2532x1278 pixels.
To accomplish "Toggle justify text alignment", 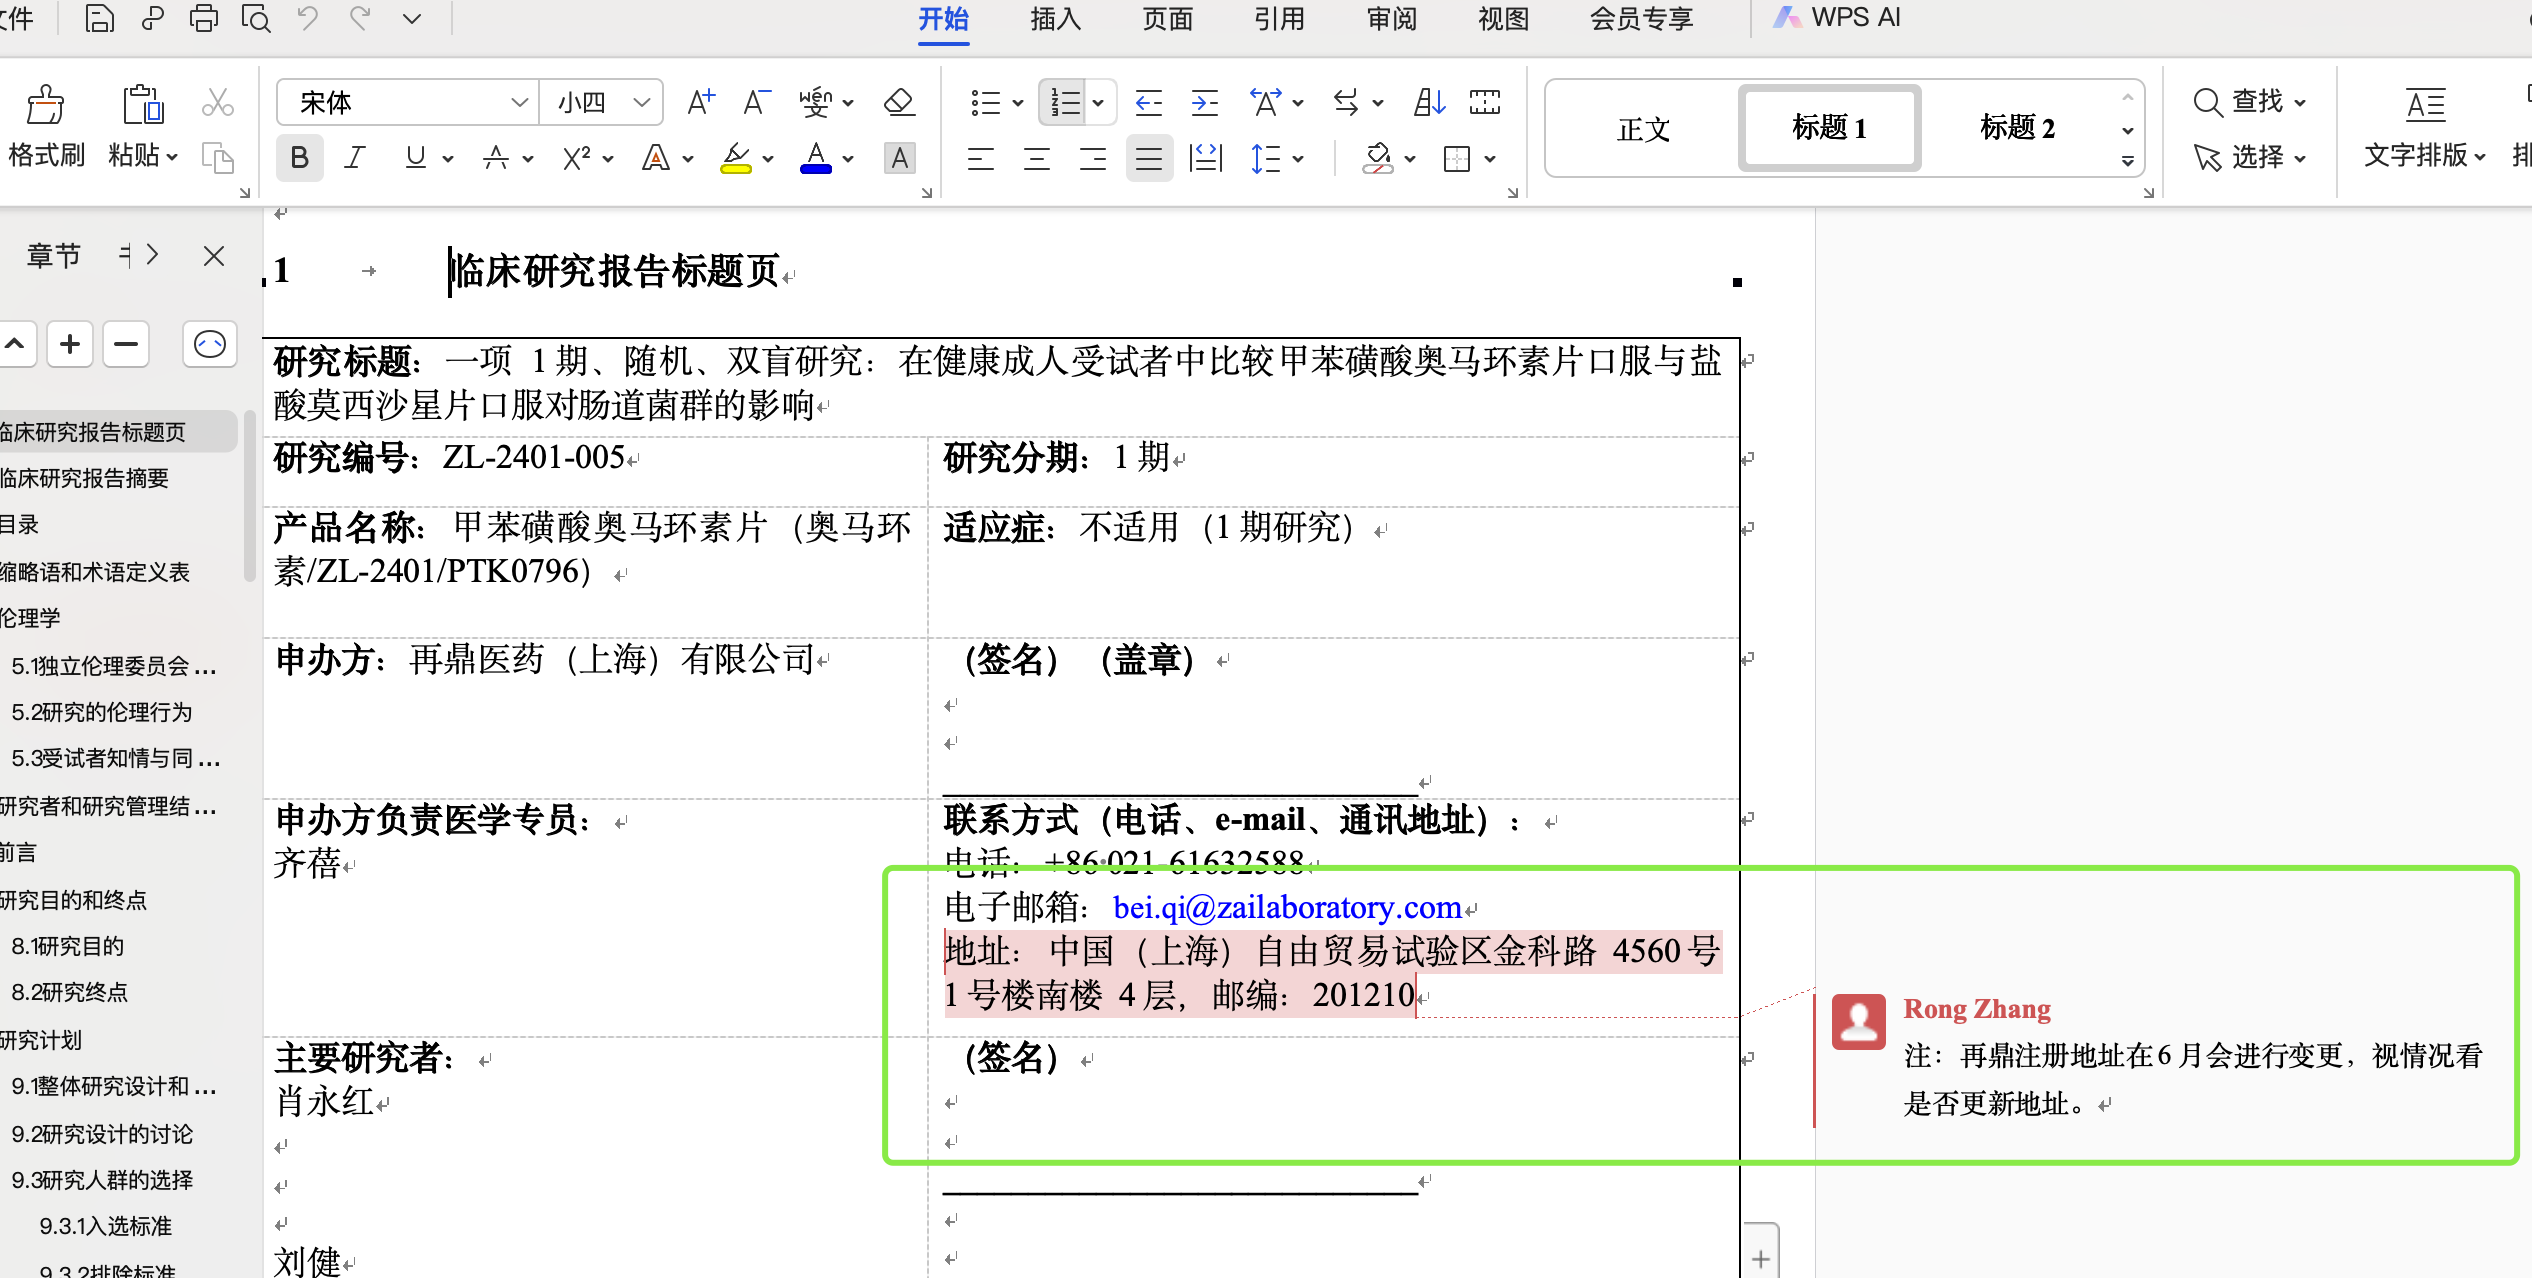I will 1148,158.
